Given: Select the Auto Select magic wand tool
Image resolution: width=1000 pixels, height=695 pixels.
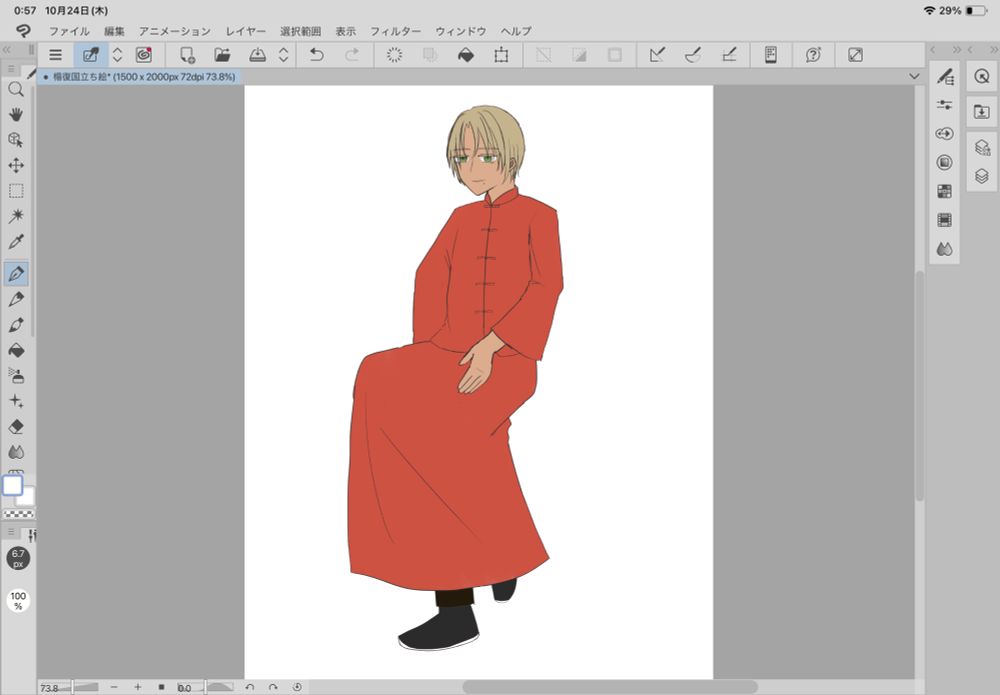Looking at the screenshot, I should [16, 216].
